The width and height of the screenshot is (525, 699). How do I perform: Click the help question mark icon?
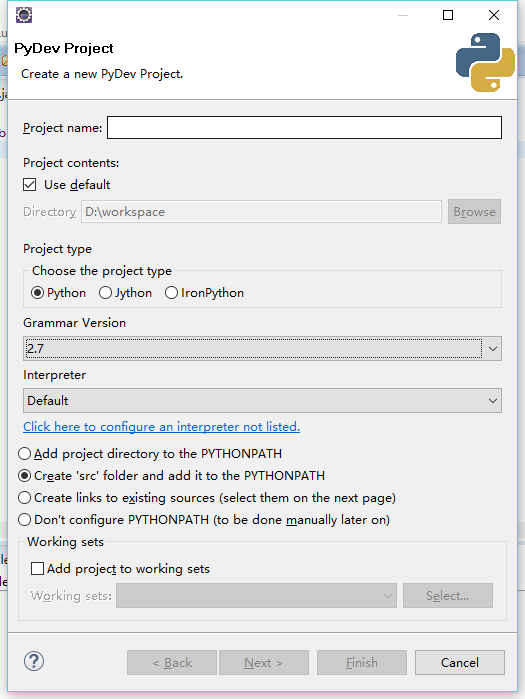[34, 661]
